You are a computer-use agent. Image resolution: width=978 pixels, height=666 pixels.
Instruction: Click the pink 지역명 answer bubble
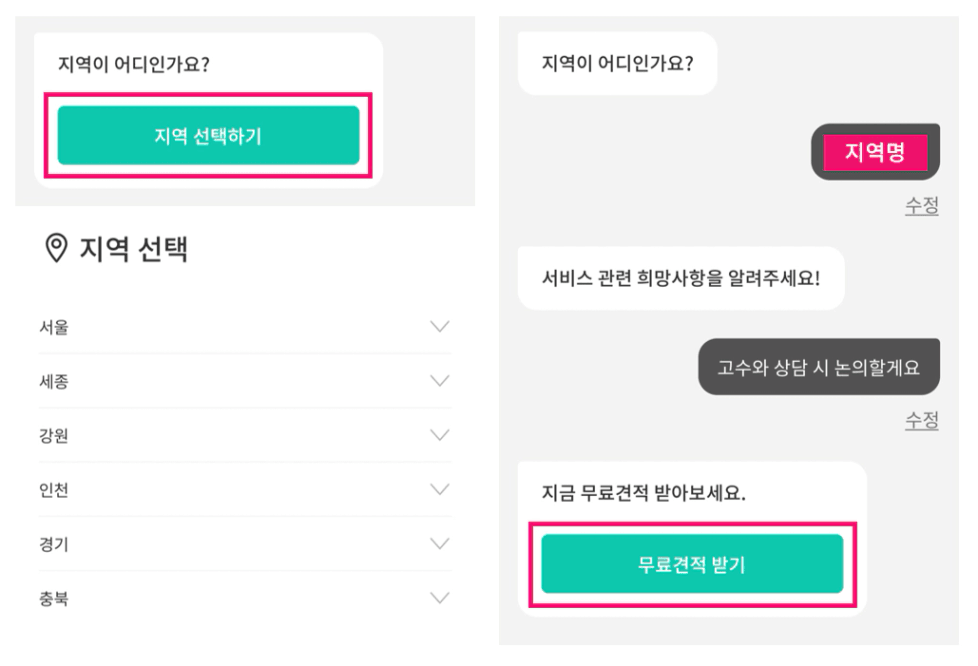(875, 152)
